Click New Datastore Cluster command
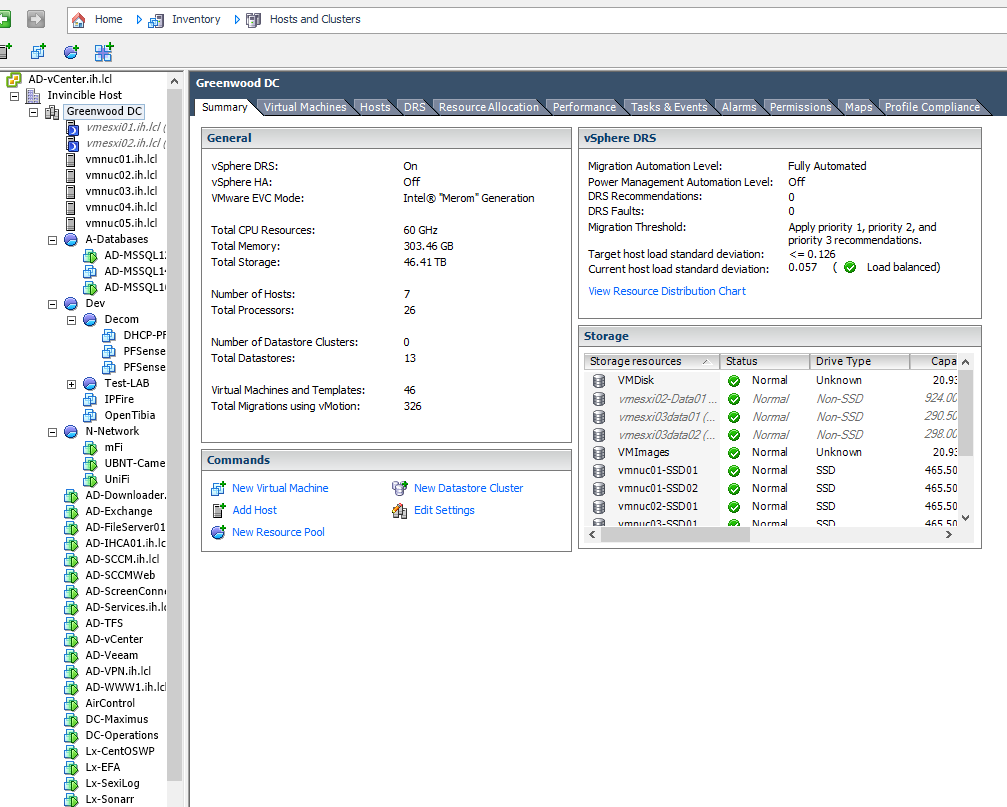1007x807 pixels. pyautogui.click(x=467, y=488)
